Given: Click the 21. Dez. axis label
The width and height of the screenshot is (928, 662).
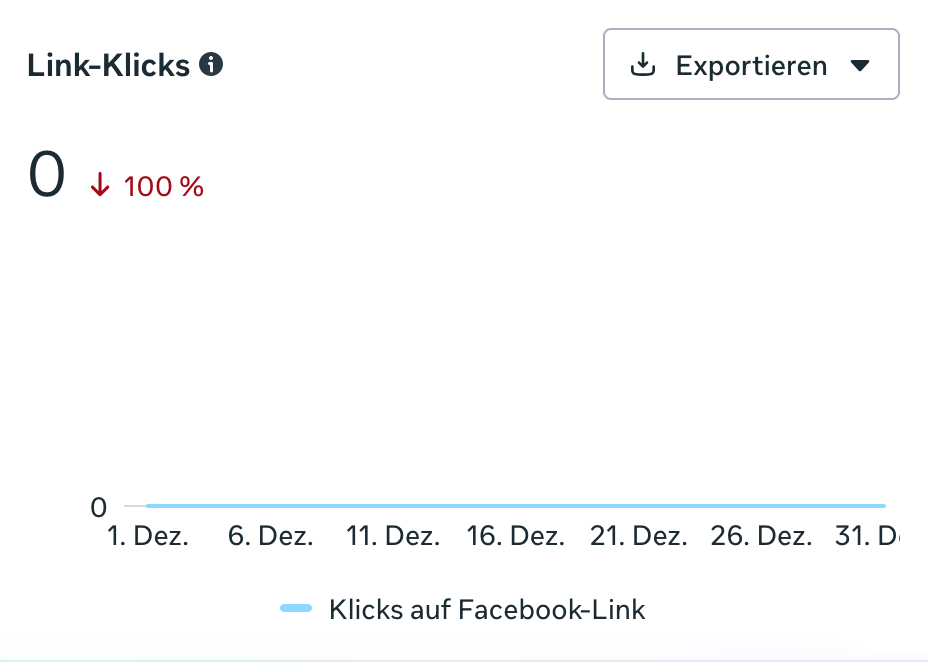Looking at the screenshot, I should point(638,536).
